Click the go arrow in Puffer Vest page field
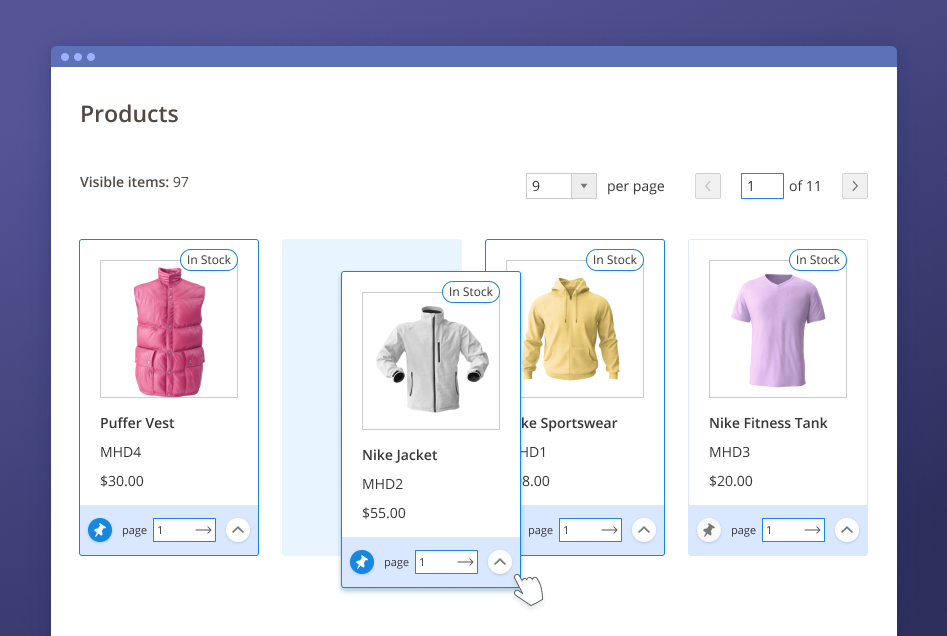947x636 pixels. click(203, 530)
